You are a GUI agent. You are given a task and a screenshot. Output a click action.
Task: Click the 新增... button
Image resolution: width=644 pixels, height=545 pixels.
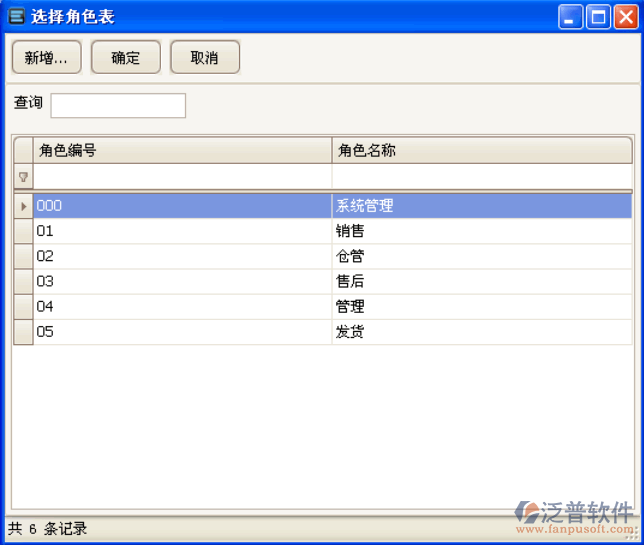click(46, 57)
